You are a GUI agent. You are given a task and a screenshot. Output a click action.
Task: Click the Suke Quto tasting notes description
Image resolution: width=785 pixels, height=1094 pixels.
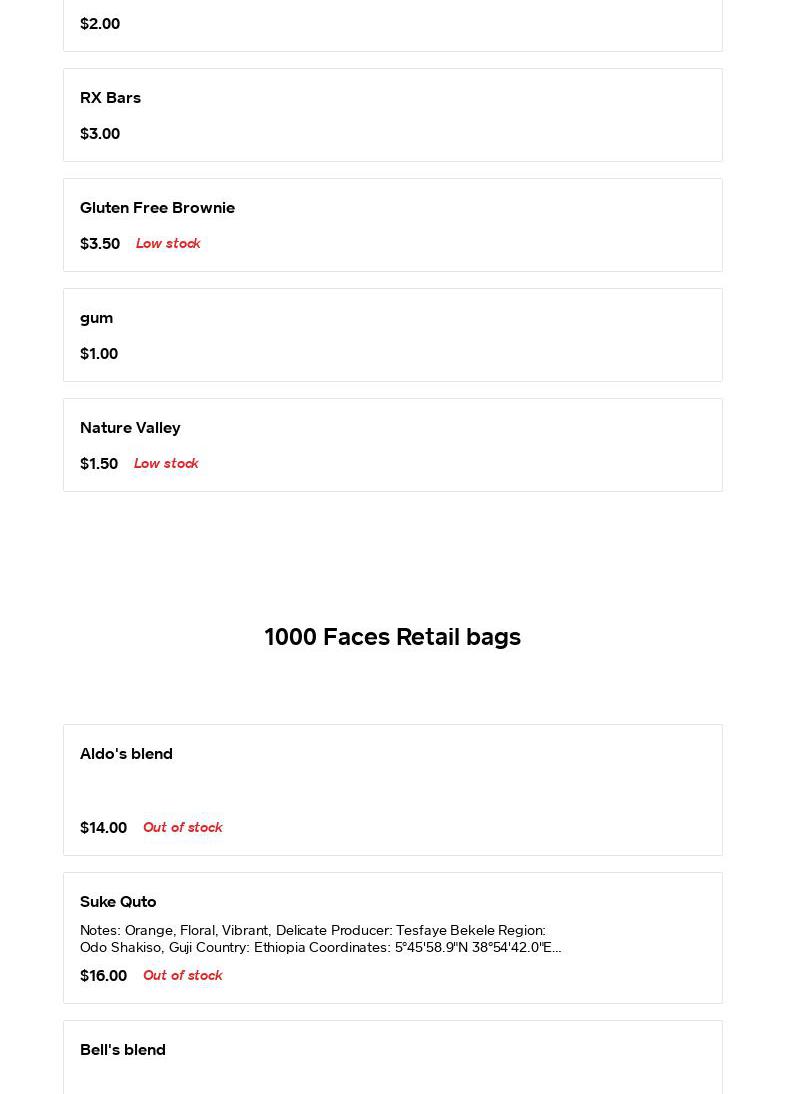pyautogui.click(x=320, y=939)
